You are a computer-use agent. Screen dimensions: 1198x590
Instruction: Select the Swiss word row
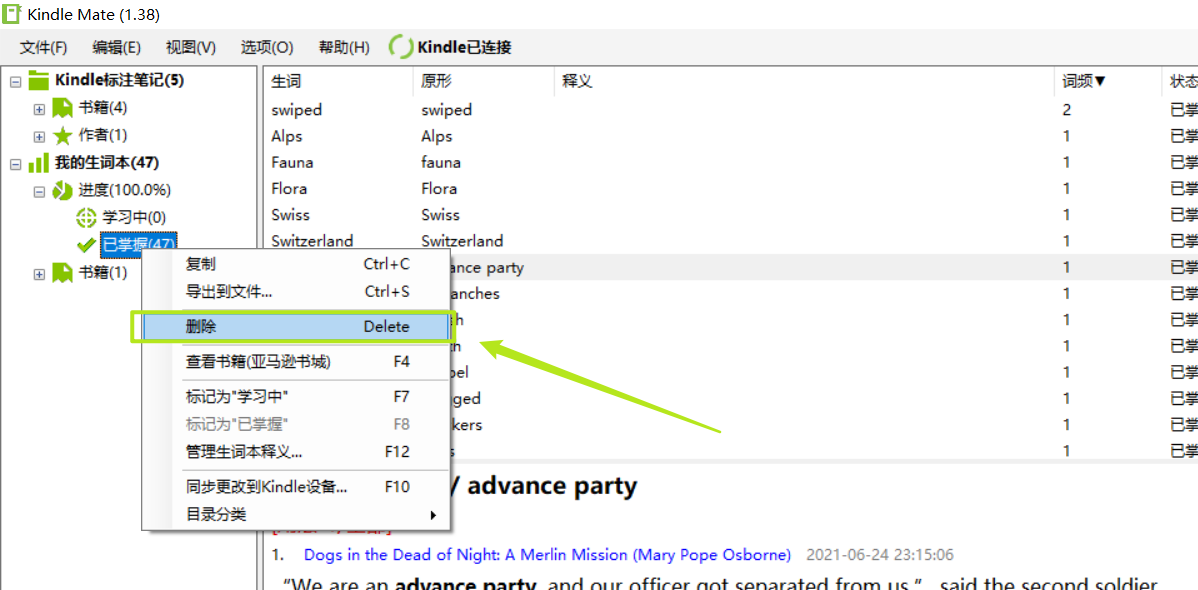pyautogui.click(x=730, y=215)
